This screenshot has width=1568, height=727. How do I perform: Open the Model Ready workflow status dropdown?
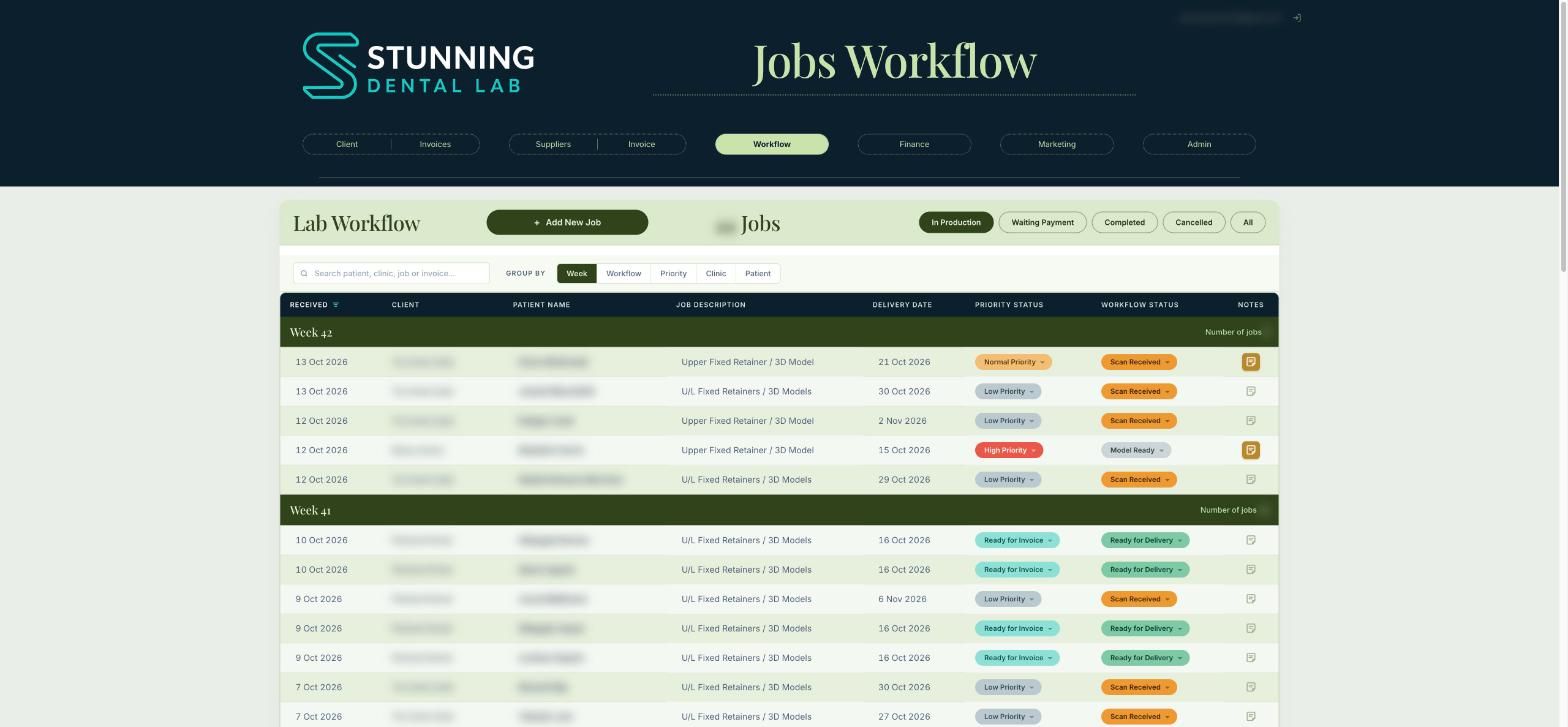[1136, 450]
